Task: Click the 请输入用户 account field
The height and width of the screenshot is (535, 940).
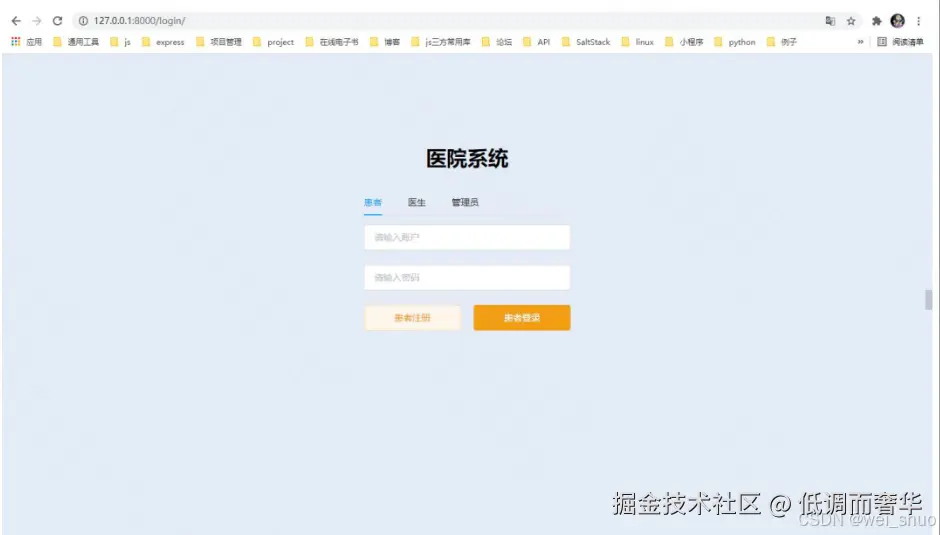Action: coord(467,238)
